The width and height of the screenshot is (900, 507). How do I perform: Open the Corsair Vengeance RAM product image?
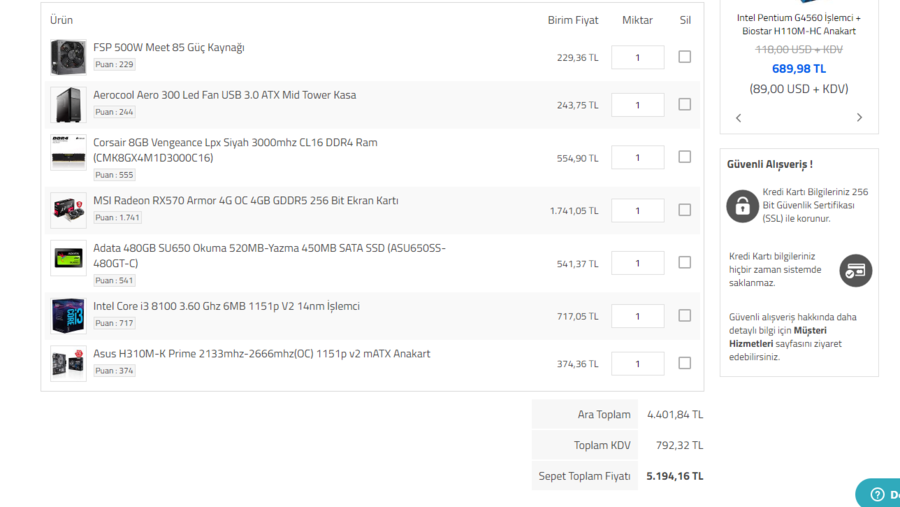click(x=68, y=152)
